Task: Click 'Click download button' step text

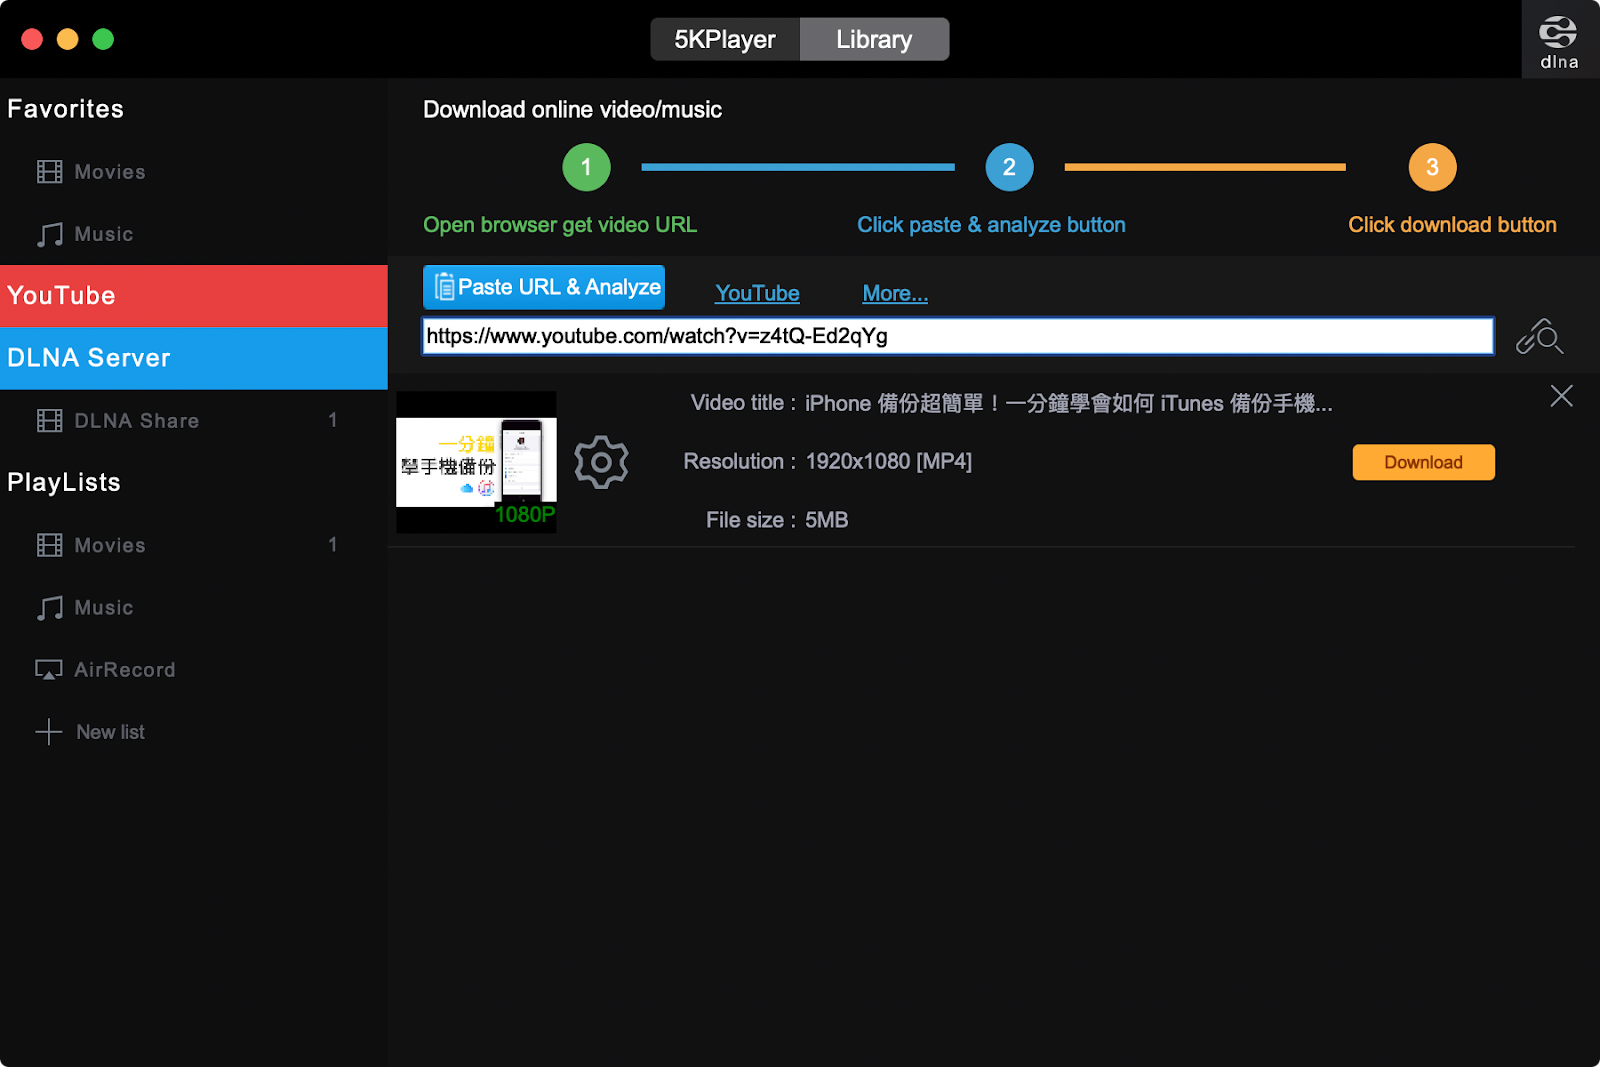Action: click(1452, 225)
